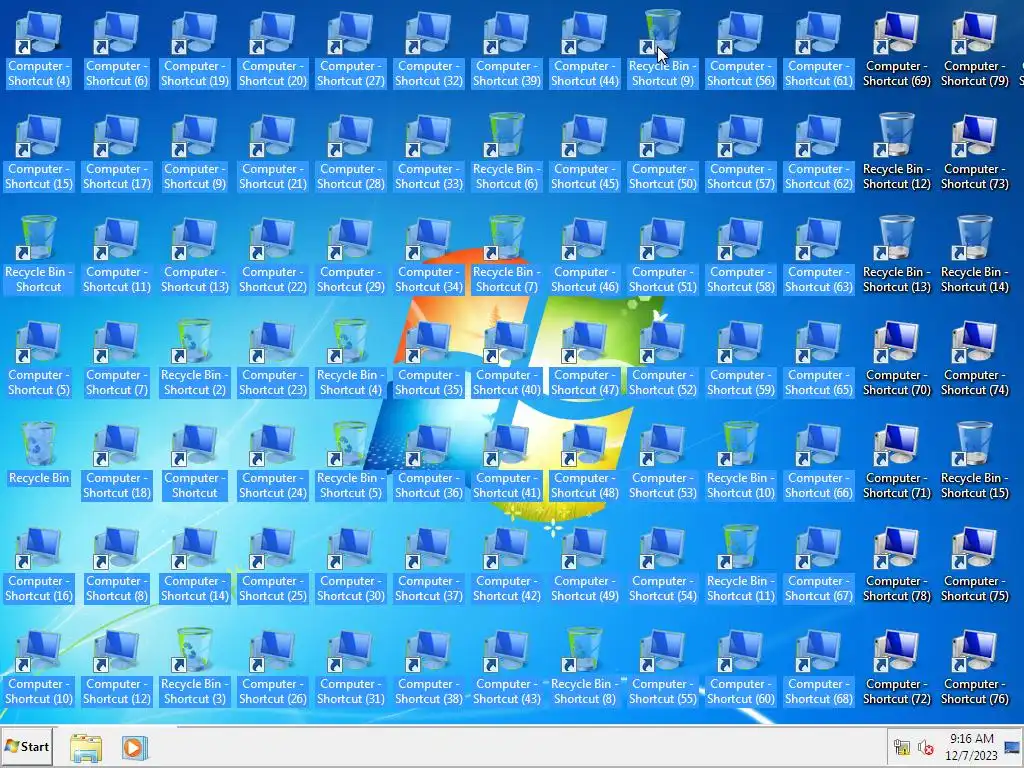This screenshot has width=1024, height=768.
Task: Select Computer - Shortcut (15) icon
Action: (39, 153)
